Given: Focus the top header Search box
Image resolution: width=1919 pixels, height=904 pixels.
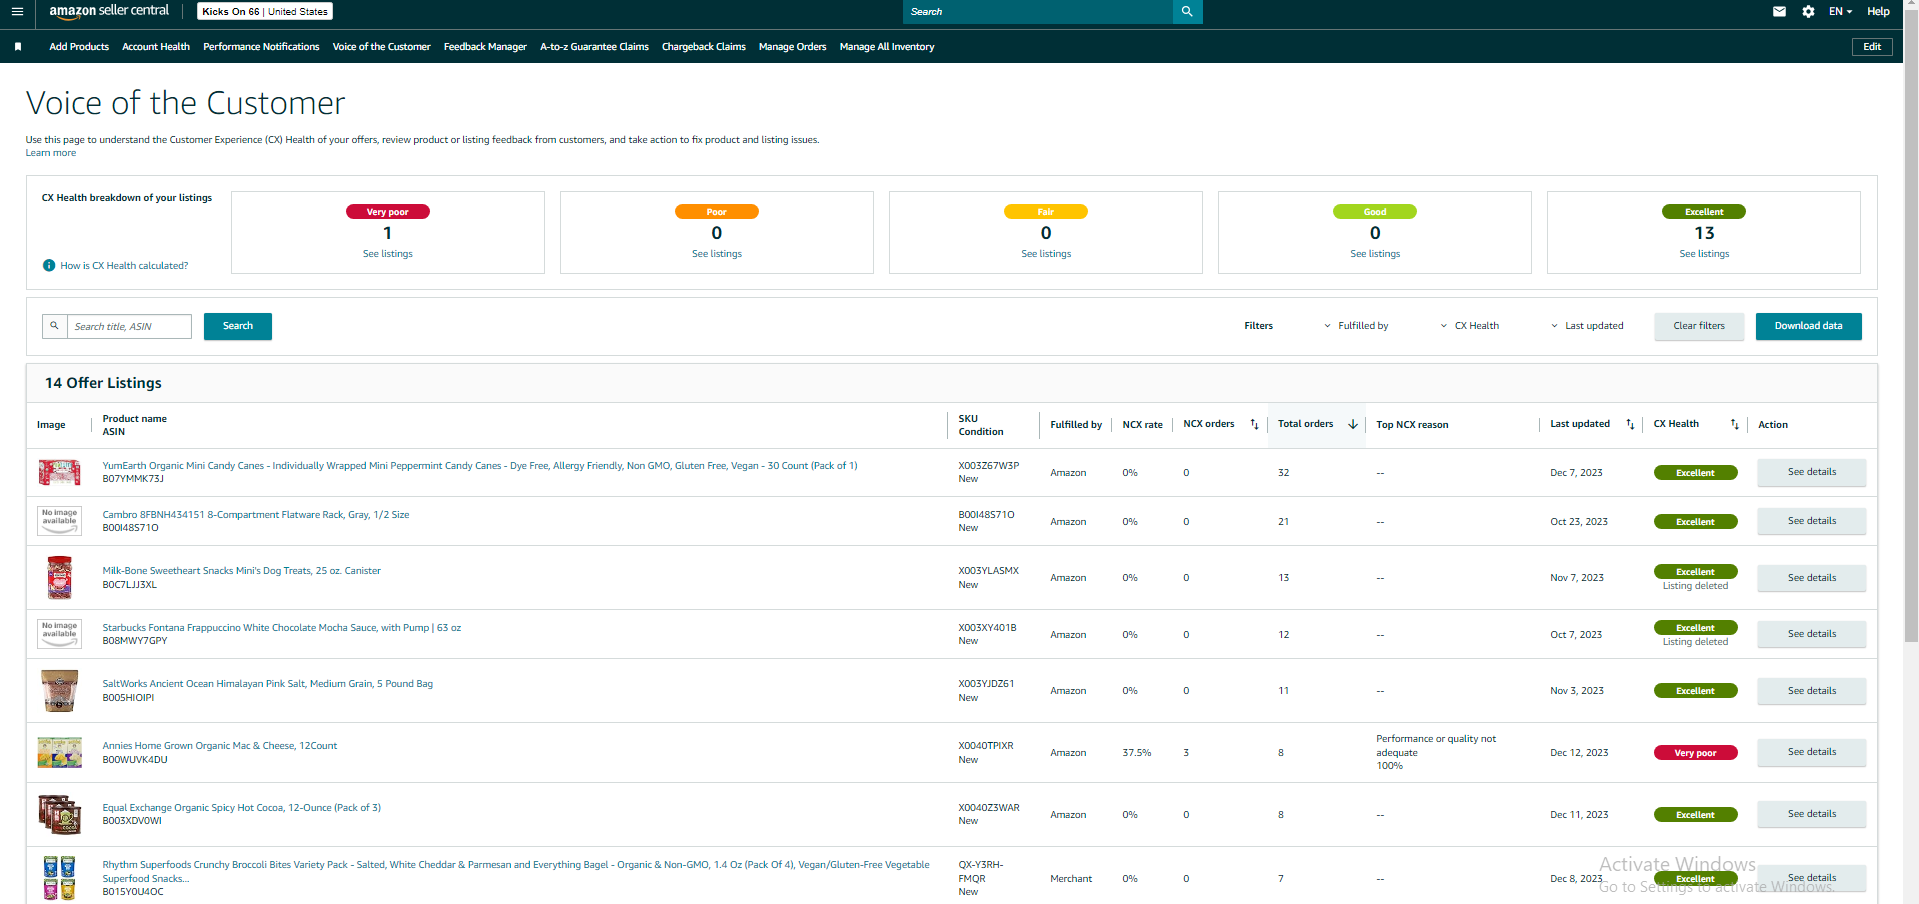Looking at the screenshot, I should [x=1038, y=12].
